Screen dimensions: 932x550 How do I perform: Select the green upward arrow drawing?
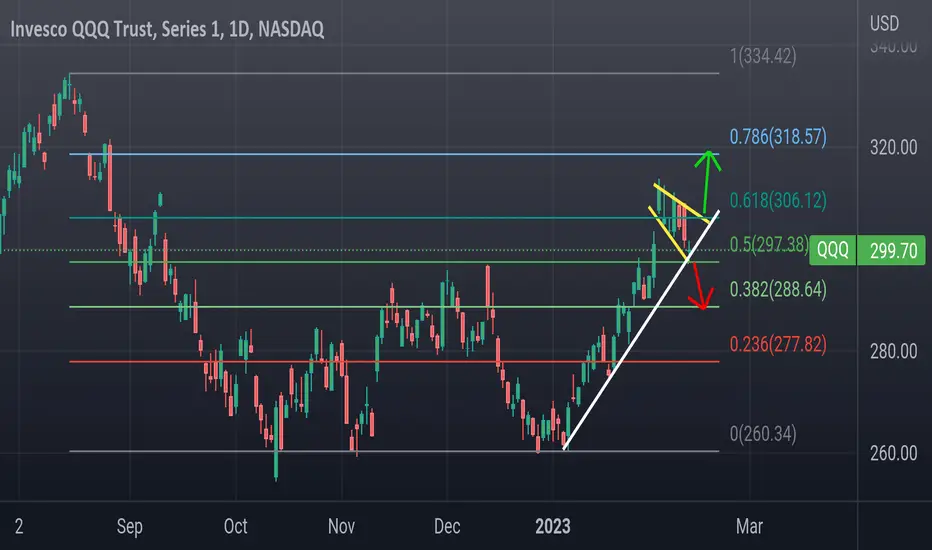pos(707,181)
